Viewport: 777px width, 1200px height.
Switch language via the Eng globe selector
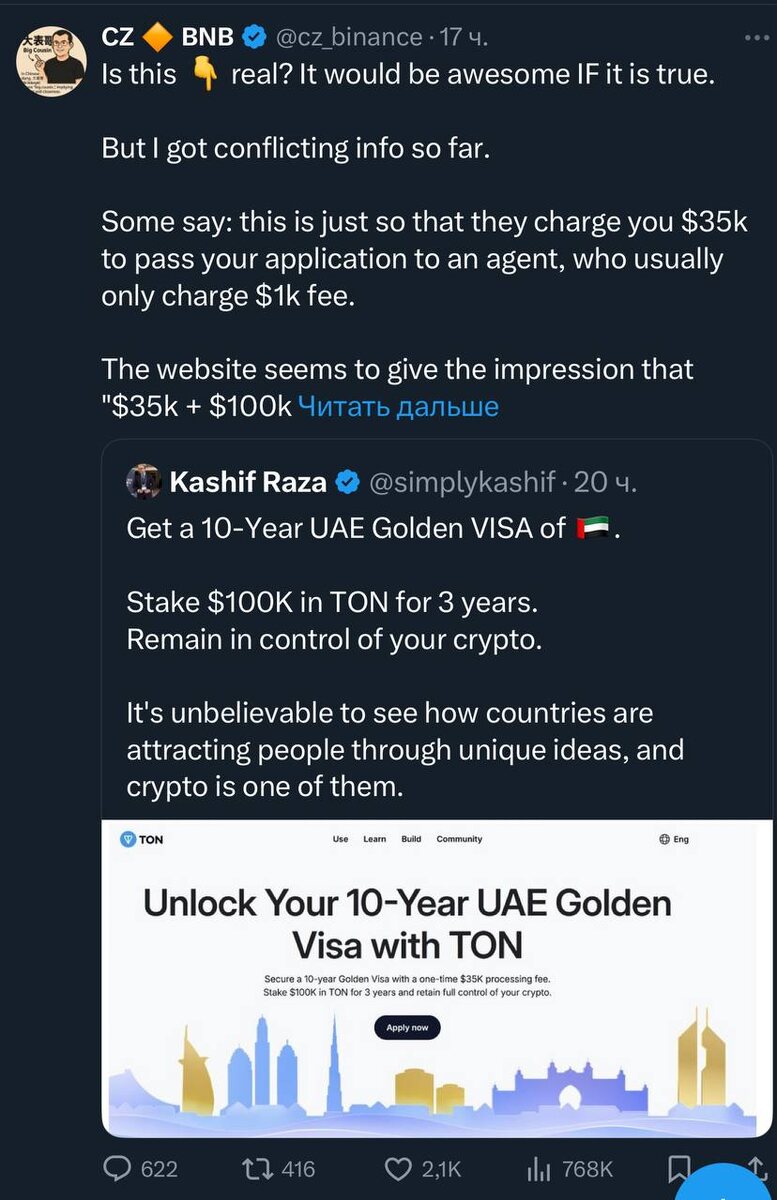click(674, 839)
